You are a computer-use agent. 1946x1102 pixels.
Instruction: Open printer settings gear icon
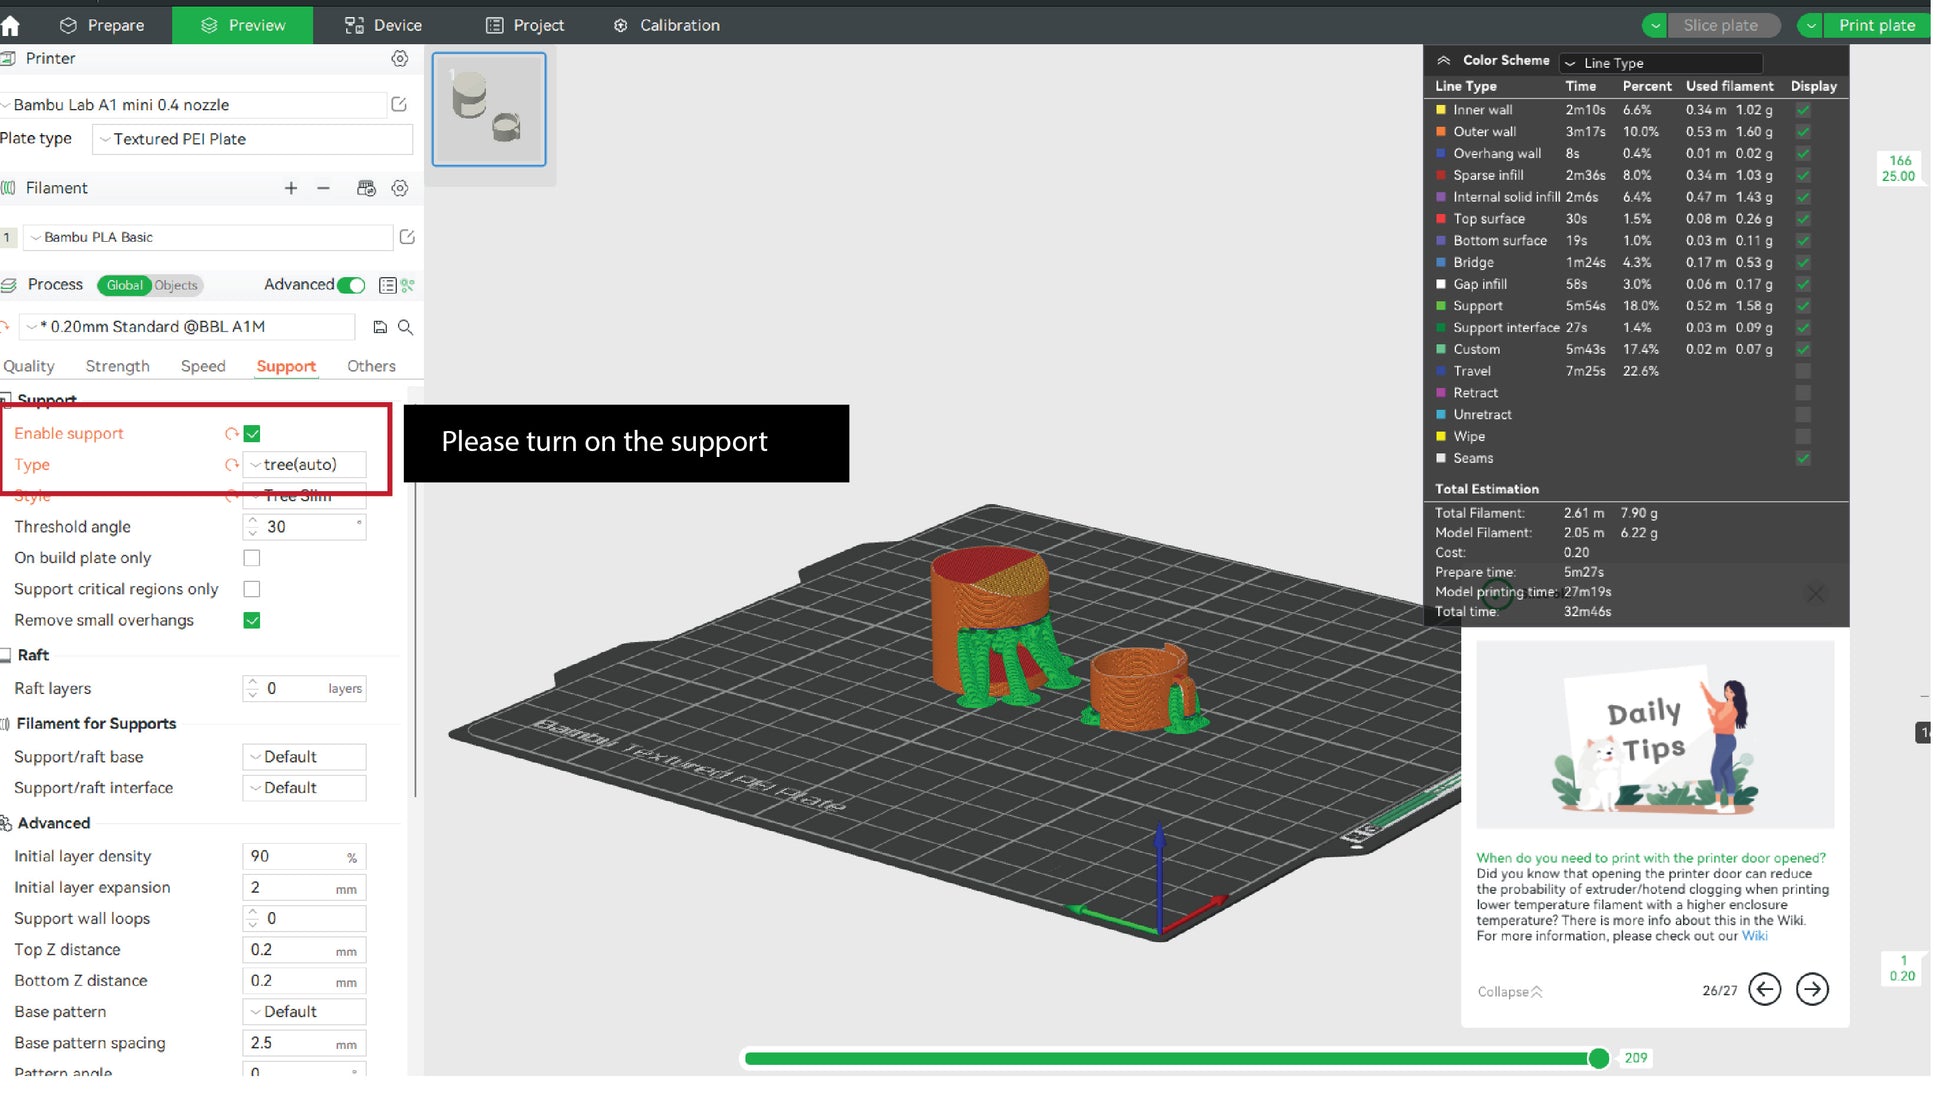click(x=400, y=59)
